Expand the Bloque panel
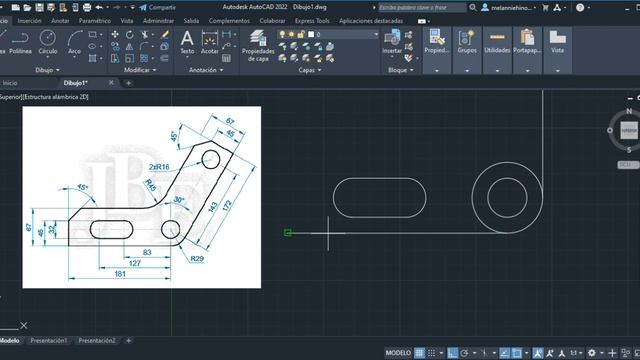 401,70
